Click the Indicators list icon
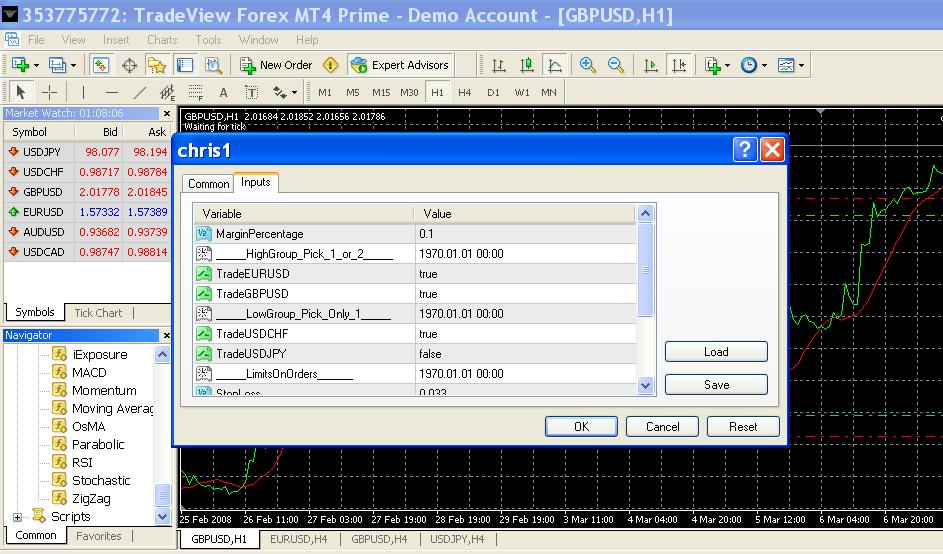The width and height of the screenshot is (943, 554). click(x=713, y=65)
